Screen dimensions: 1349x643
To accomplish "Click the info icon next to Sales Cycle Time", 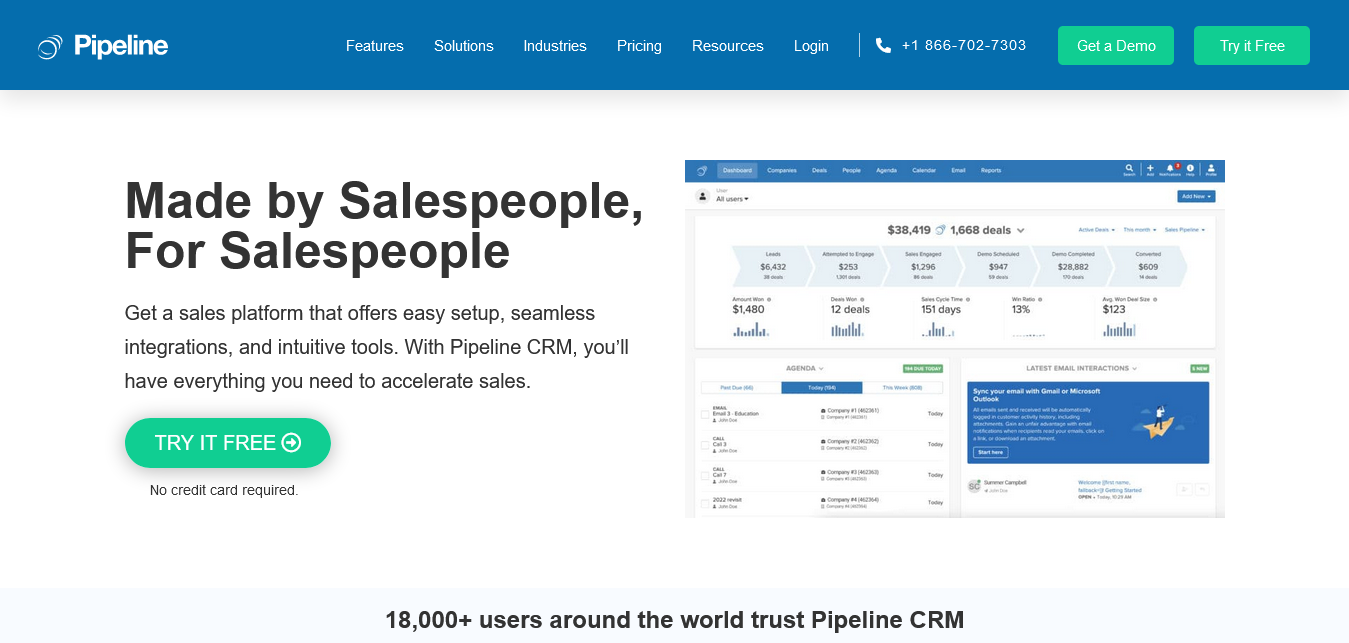I will pos(967,299).
